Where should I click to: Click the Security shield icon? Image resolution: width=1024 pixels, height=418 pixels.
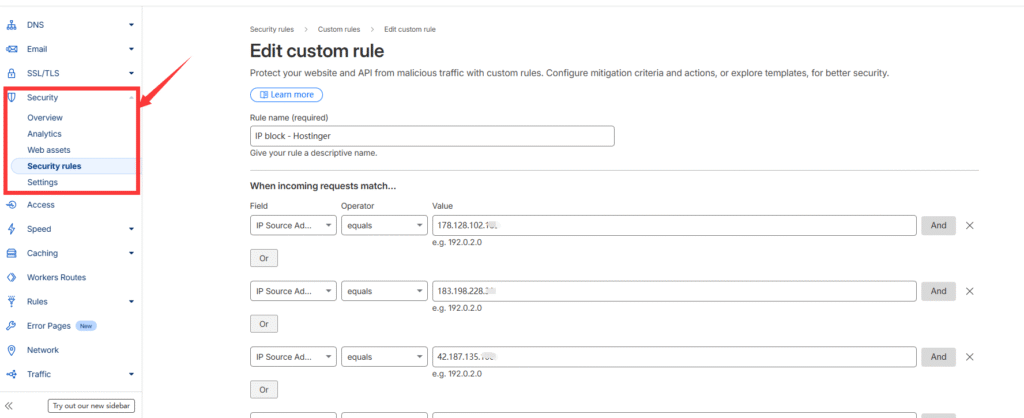tap(12, 97)
